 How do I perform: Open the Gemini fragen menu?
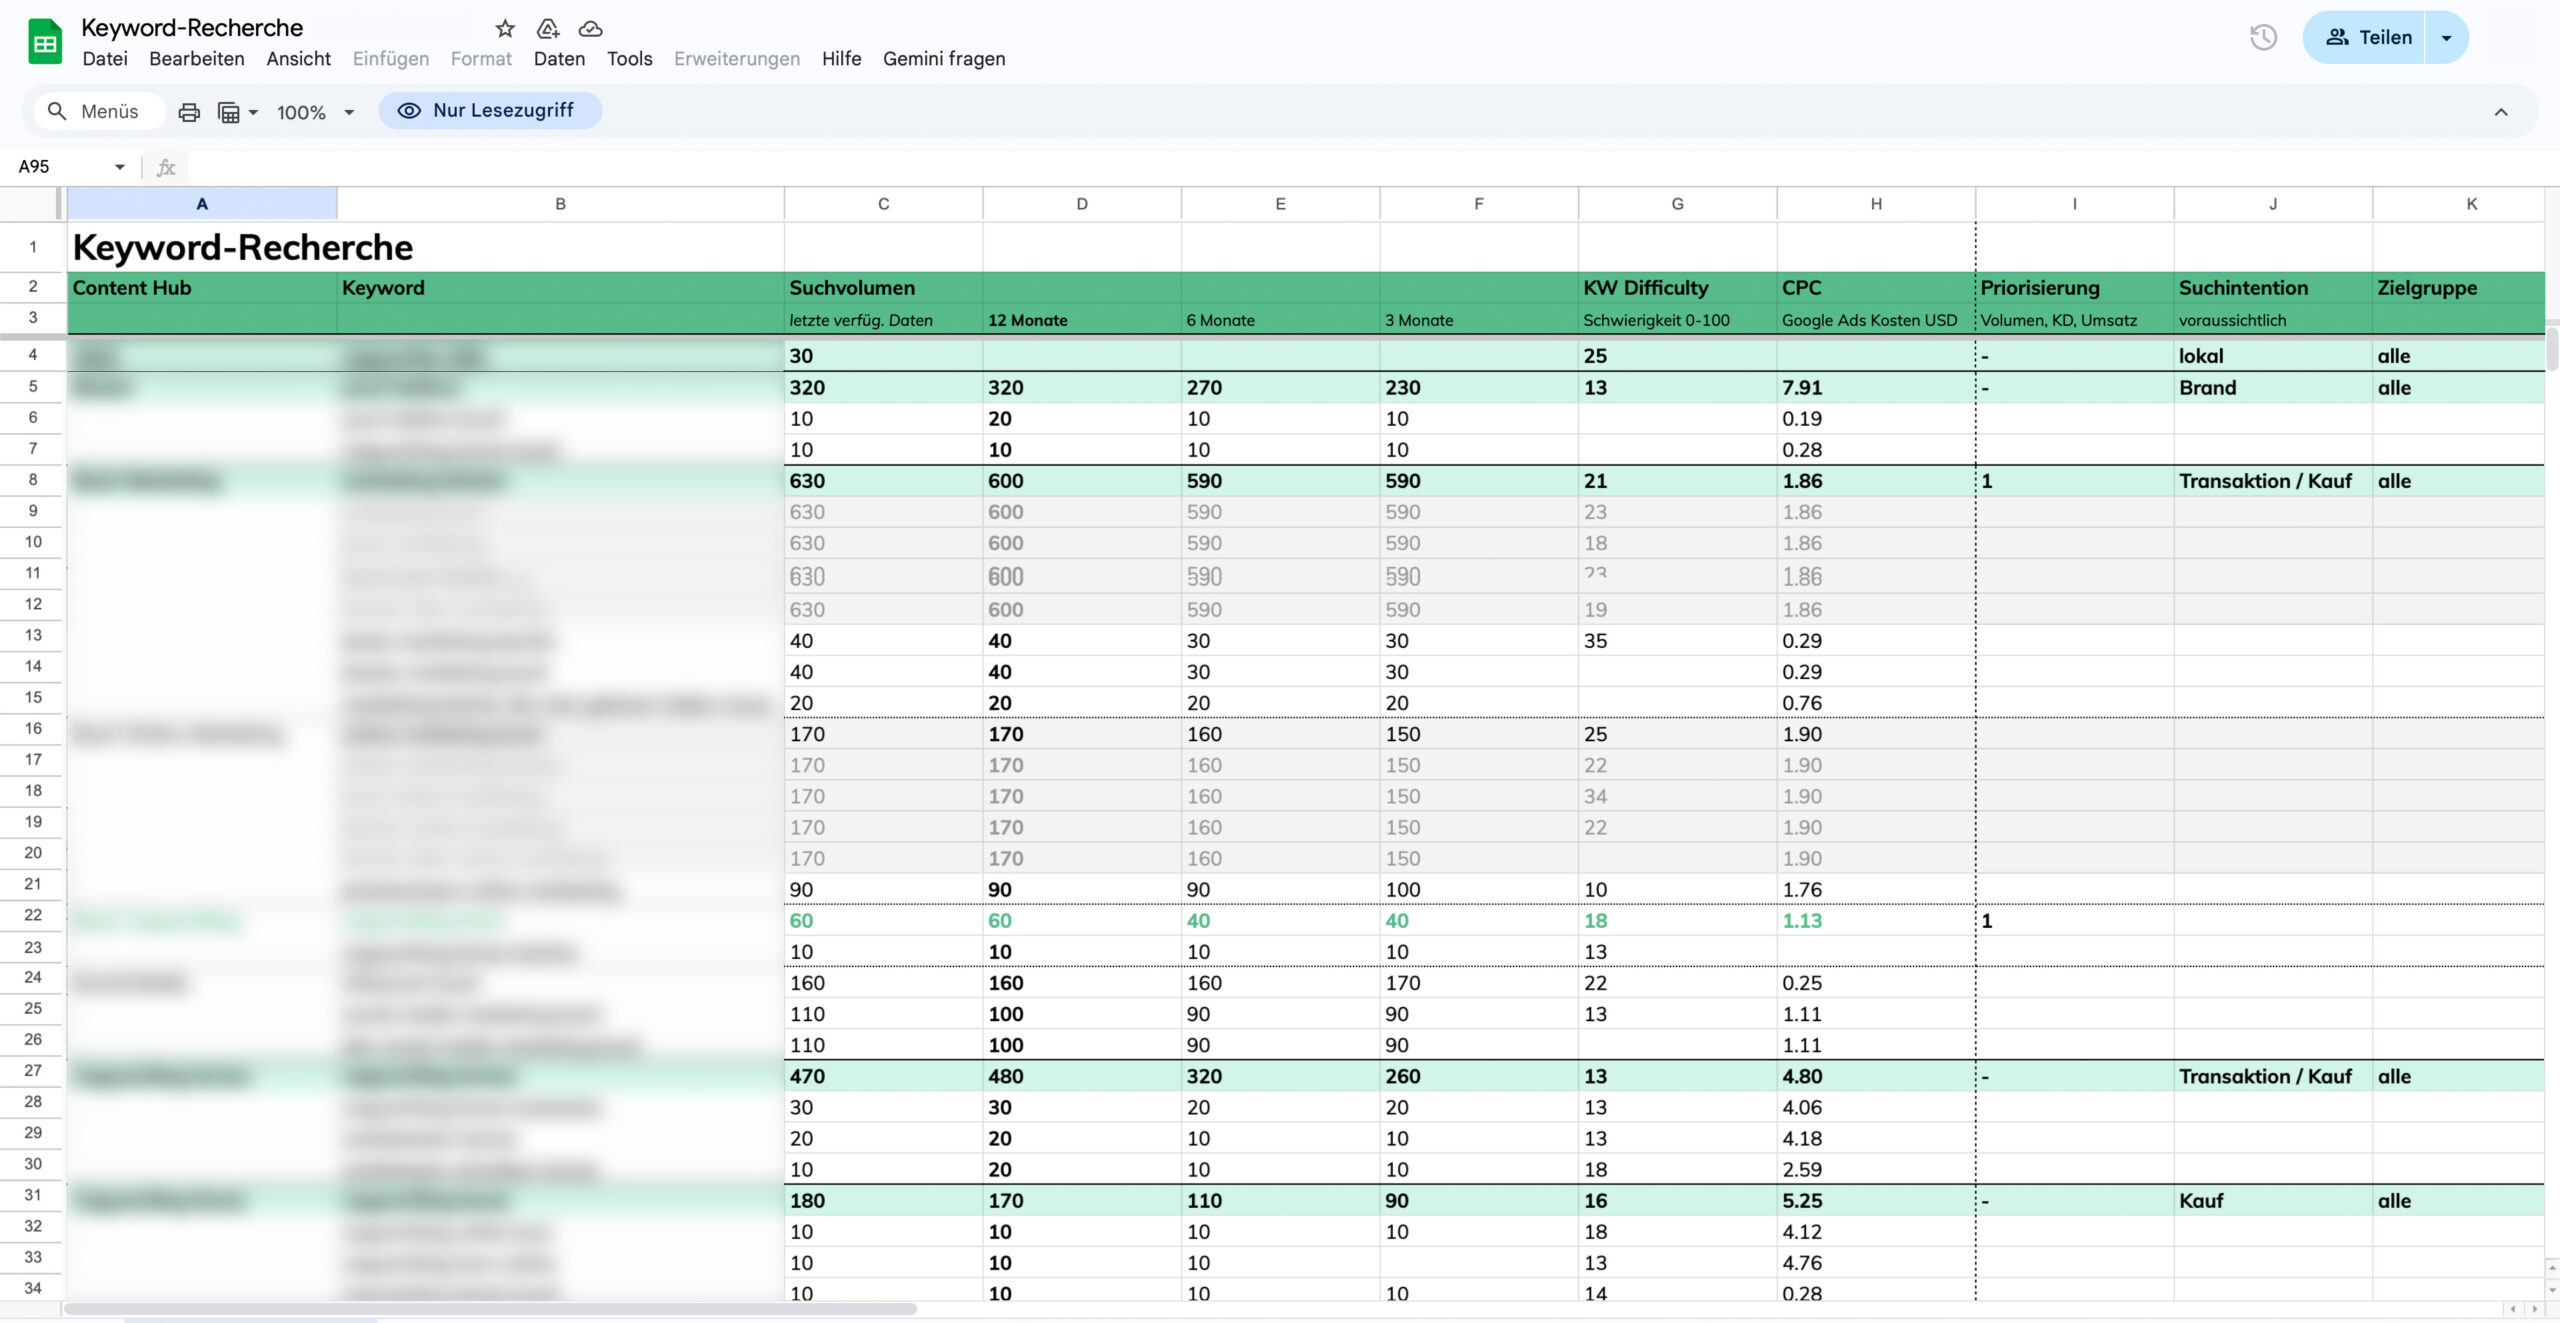tap(943, 59)
